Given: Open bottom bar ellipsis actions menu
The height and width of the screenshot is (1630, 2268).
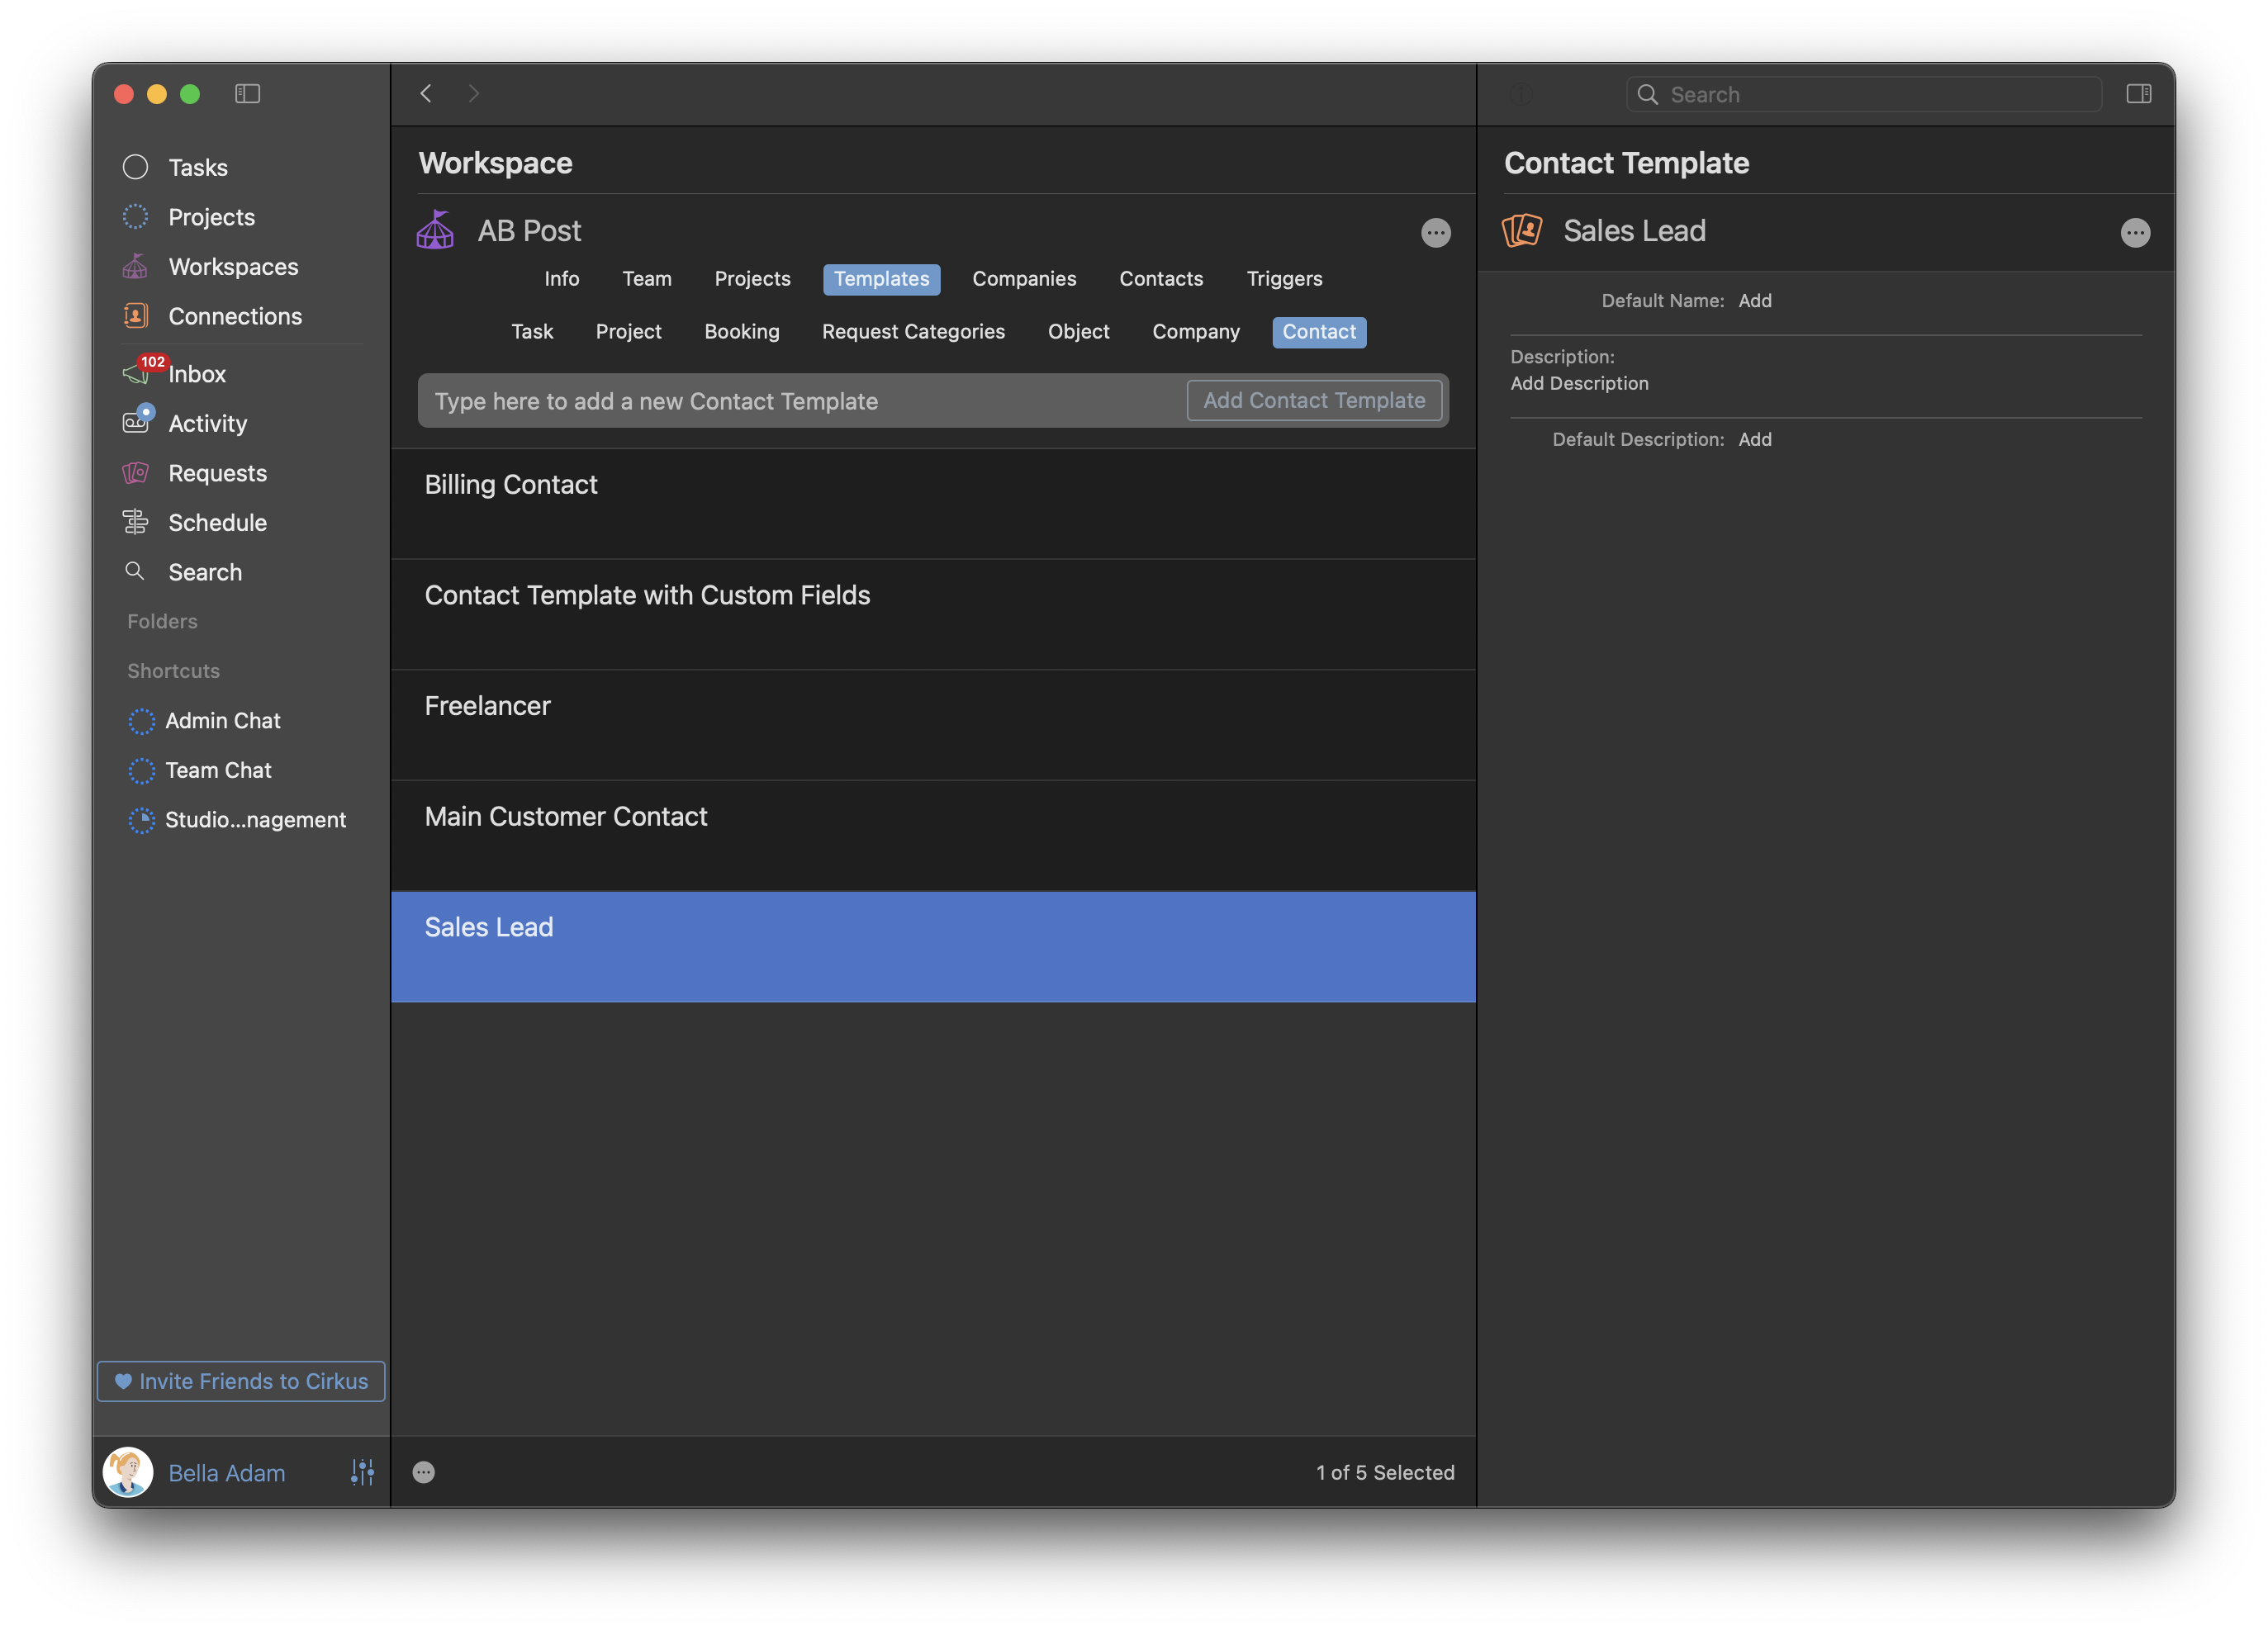Looking at the screenshot, I should (423, 1472).
